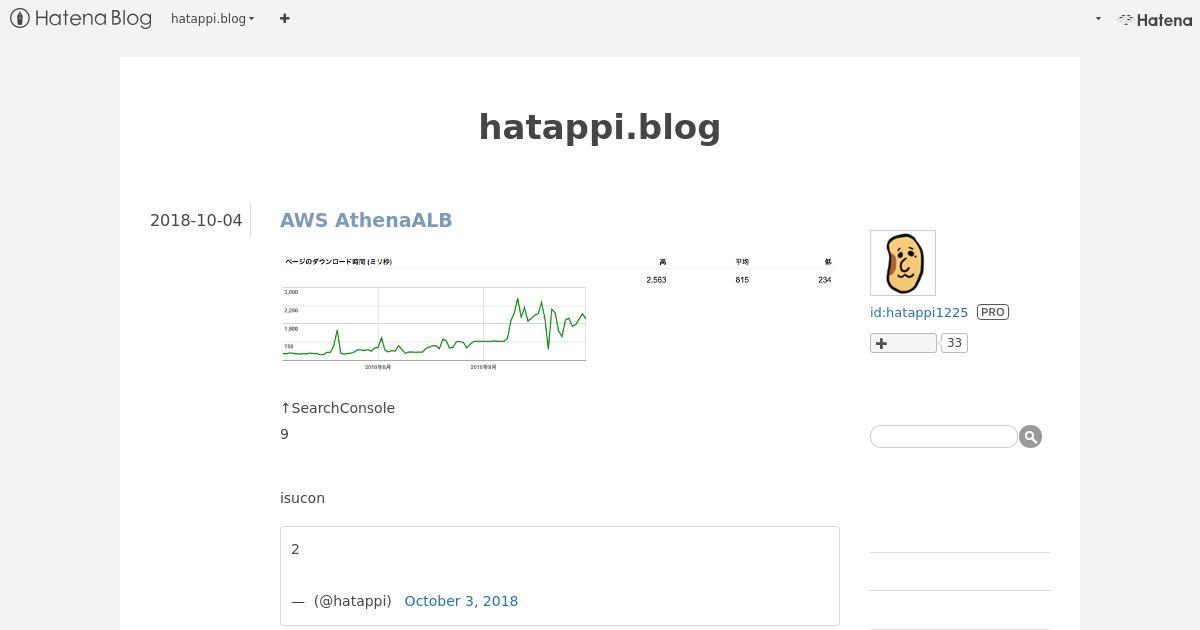The image size is (1200, 630).
Task: View the page download time graph image
Action: tap(558, 314)
